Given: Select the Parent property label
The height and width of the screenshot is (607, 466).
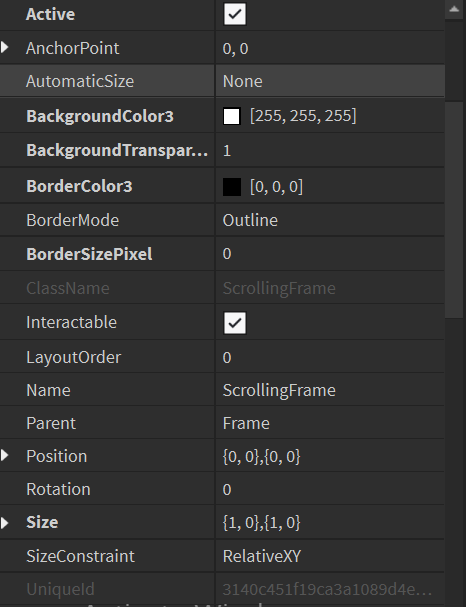Looking at the screenshot, I should [51, 423].
